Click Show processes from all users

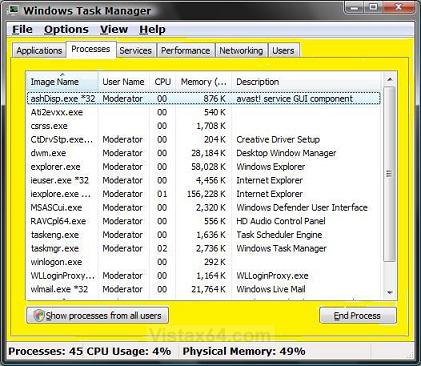pyautogui.click(x=97, y=315)
